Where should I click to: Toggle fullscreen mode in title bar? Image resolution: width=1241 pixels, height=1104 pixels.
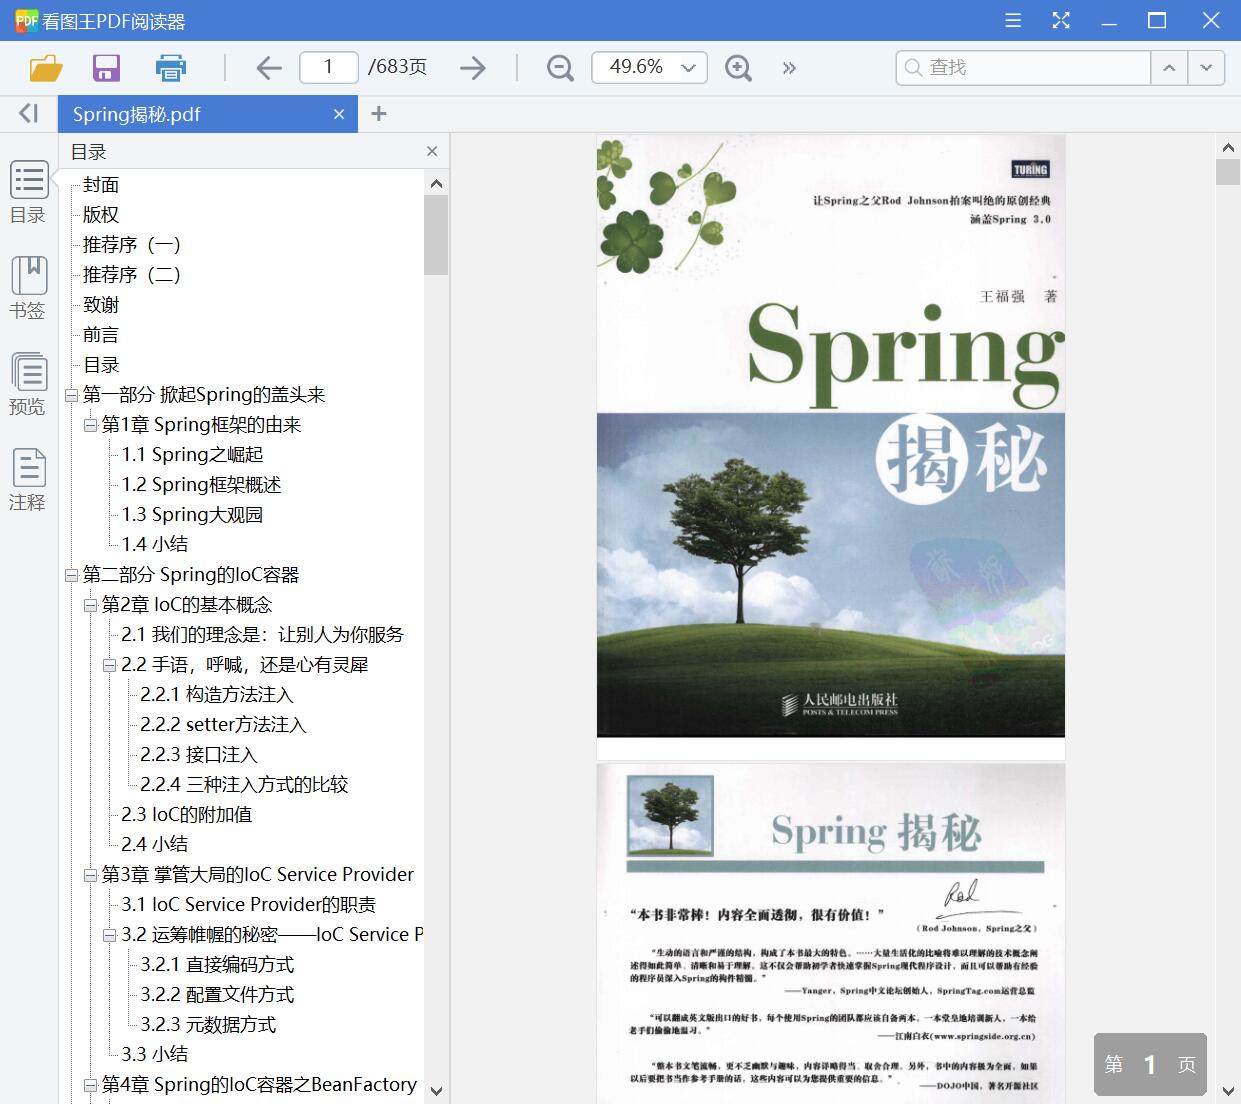(1061, 20)
